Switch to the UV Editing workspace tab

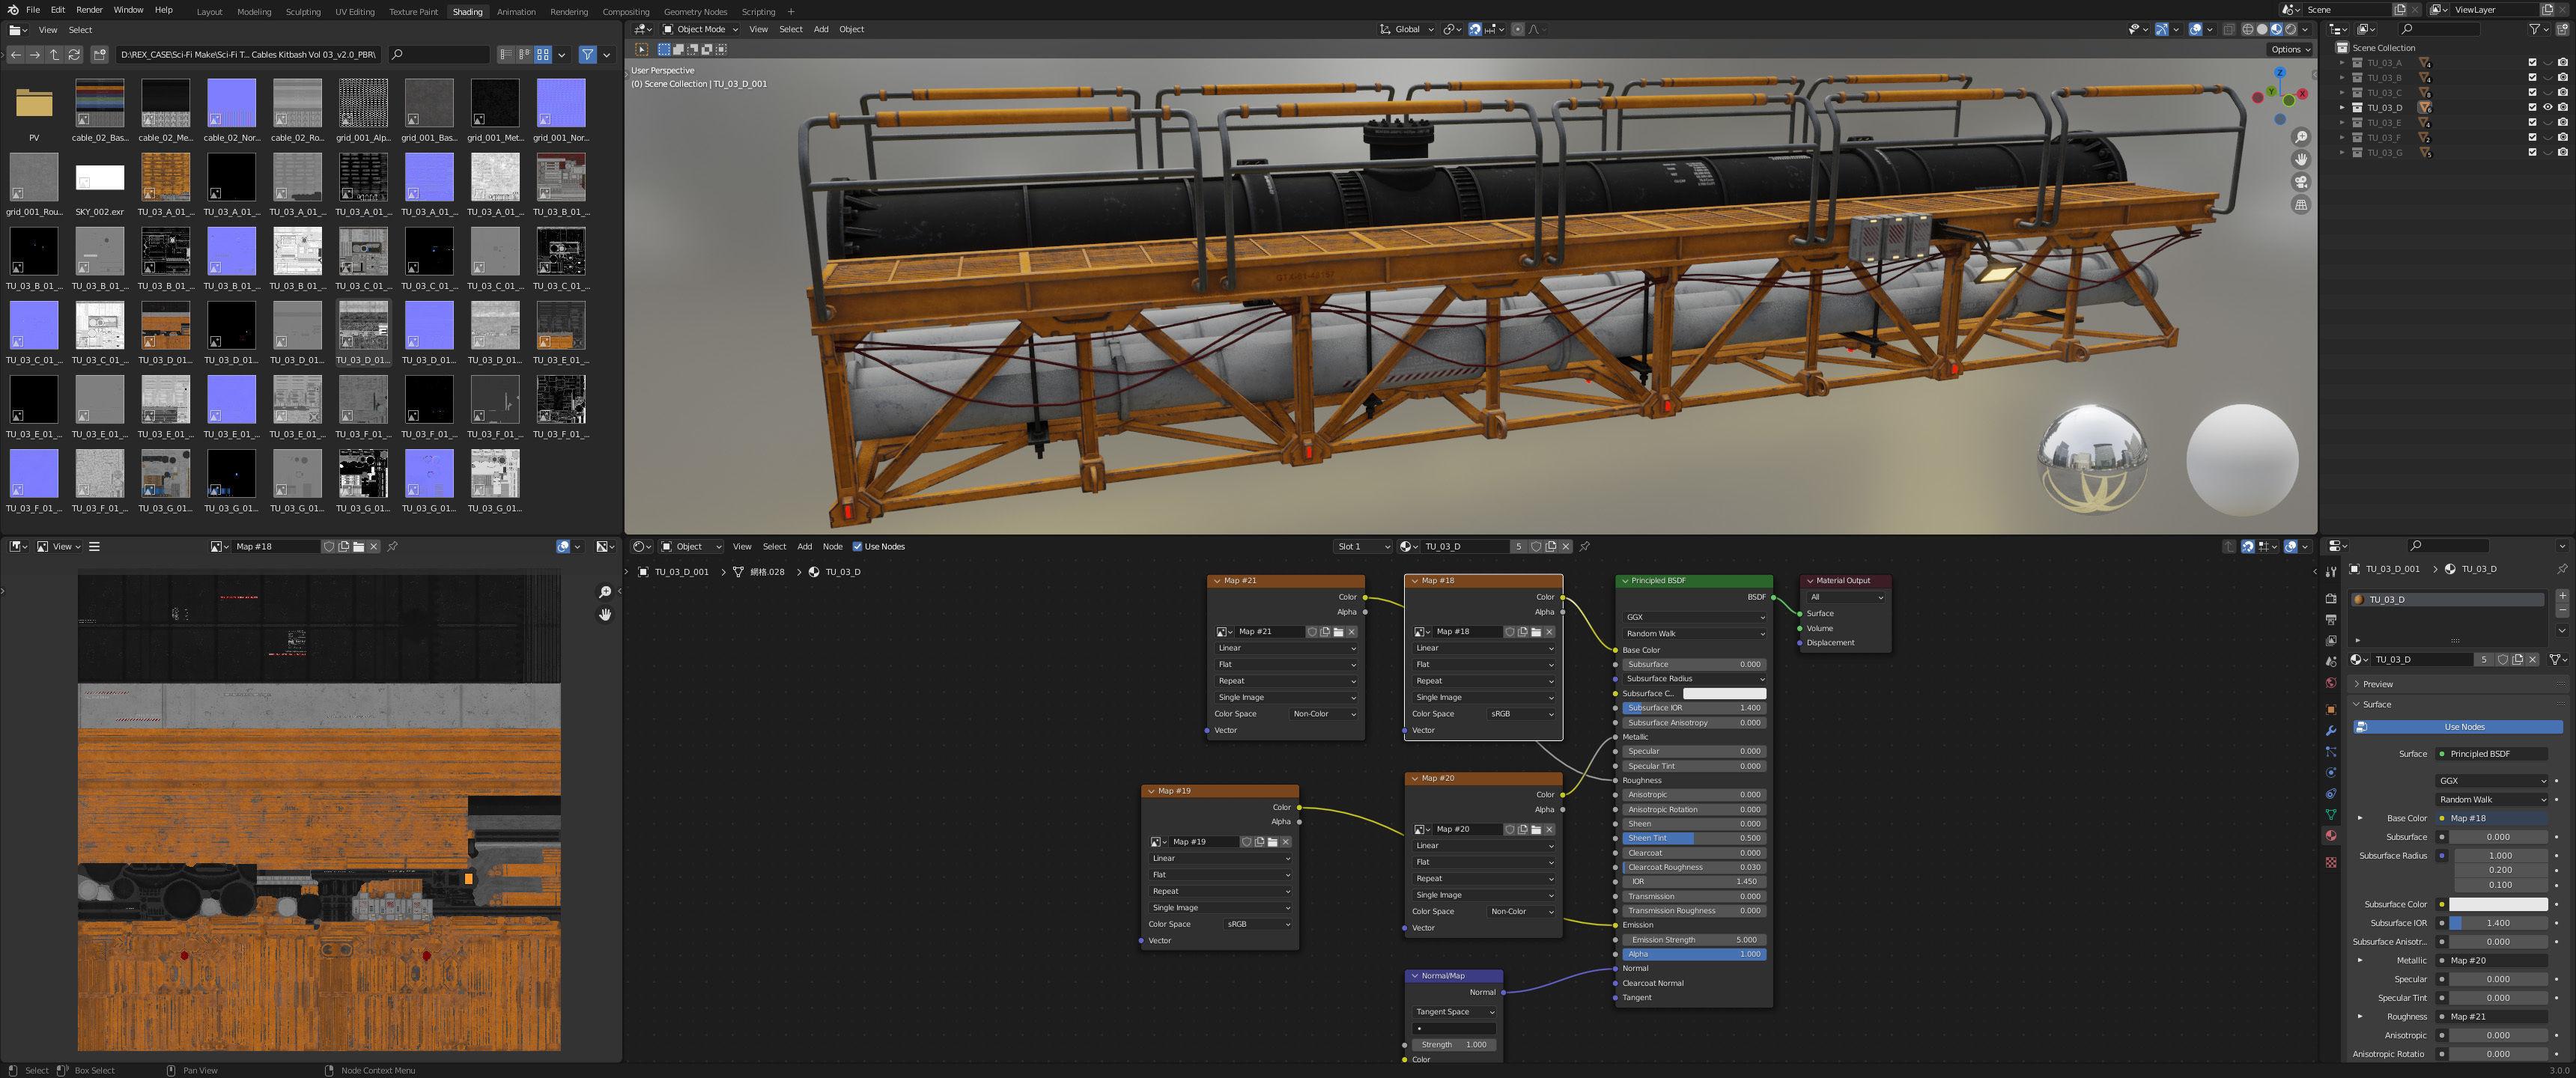[354, 12]
